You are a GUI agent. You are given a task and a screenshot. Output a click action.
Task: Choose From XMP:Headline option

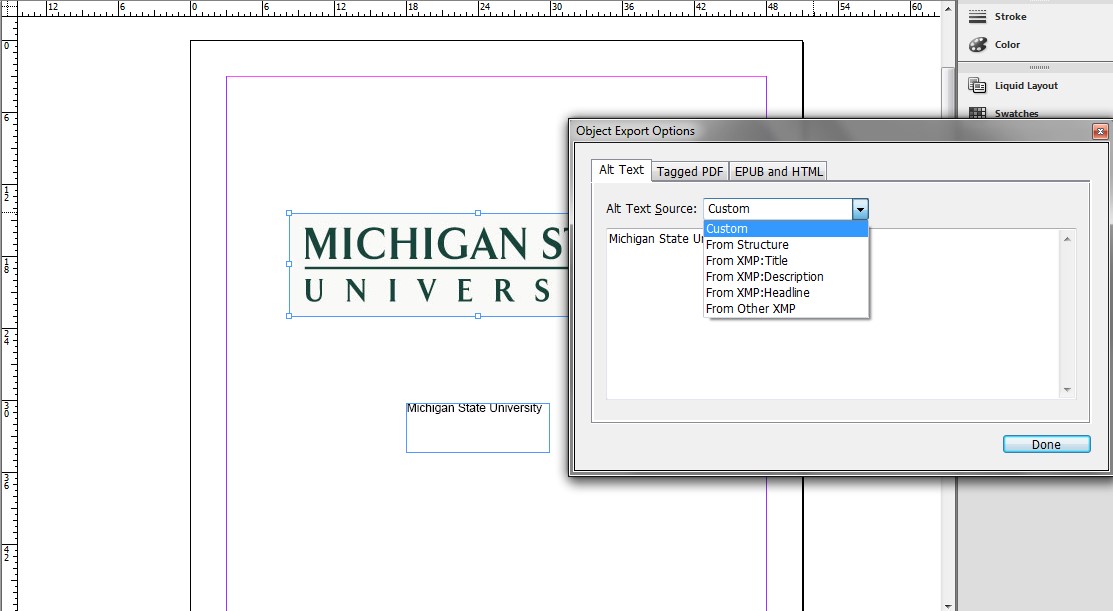coord(786,292)
